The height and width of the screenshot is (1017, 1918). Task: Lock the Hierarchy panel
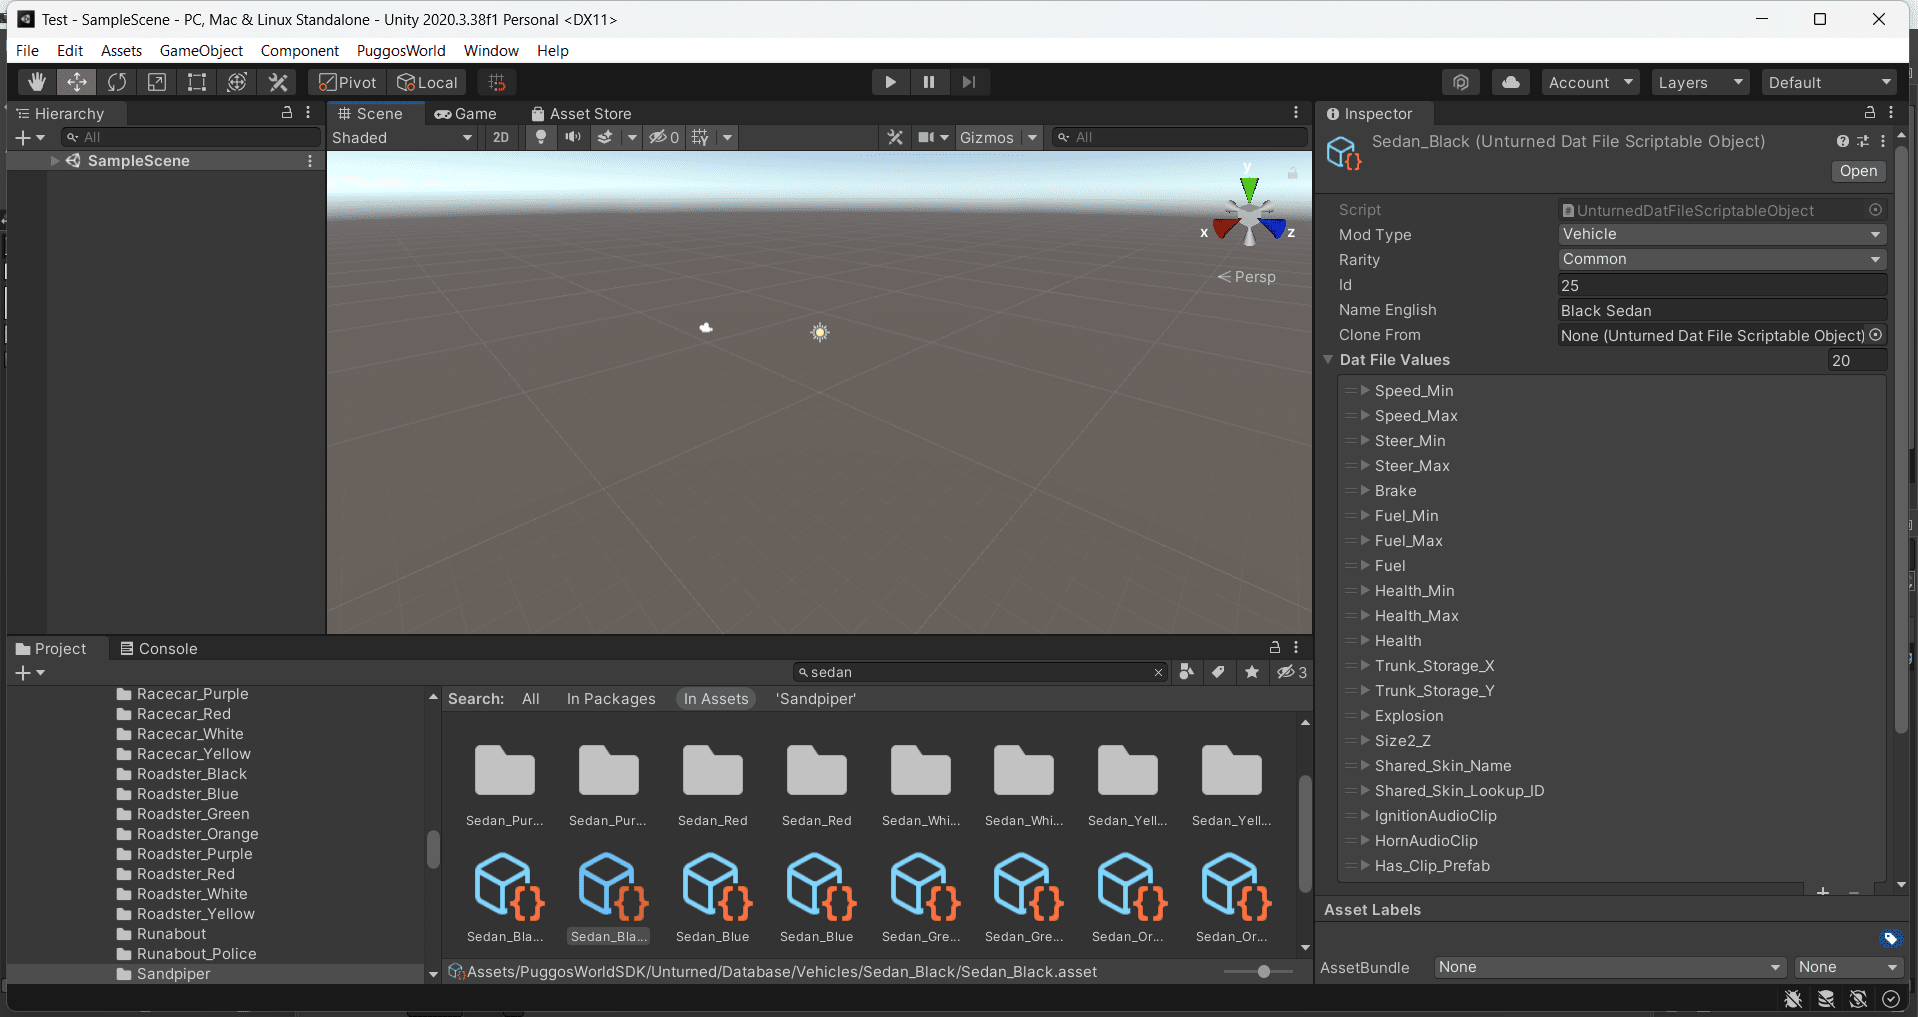(287, 113)
